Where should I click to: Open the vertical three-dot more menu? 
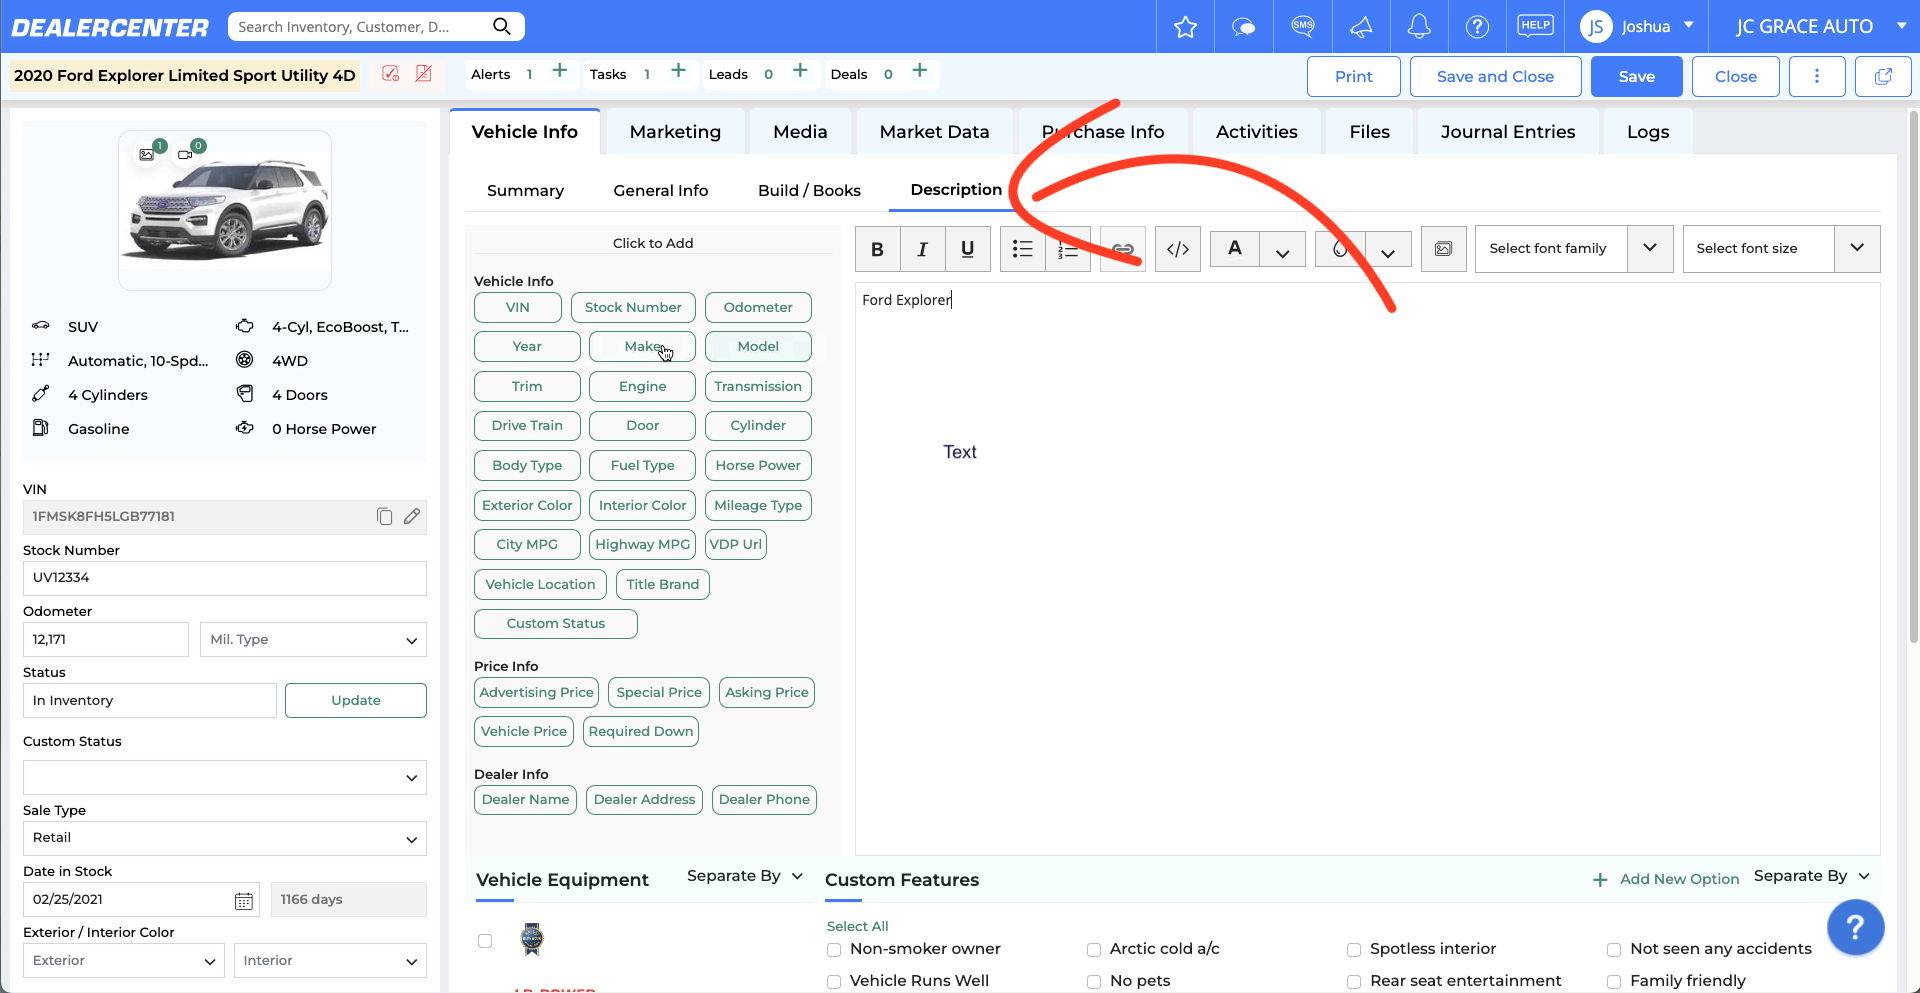coord(1816,76)
